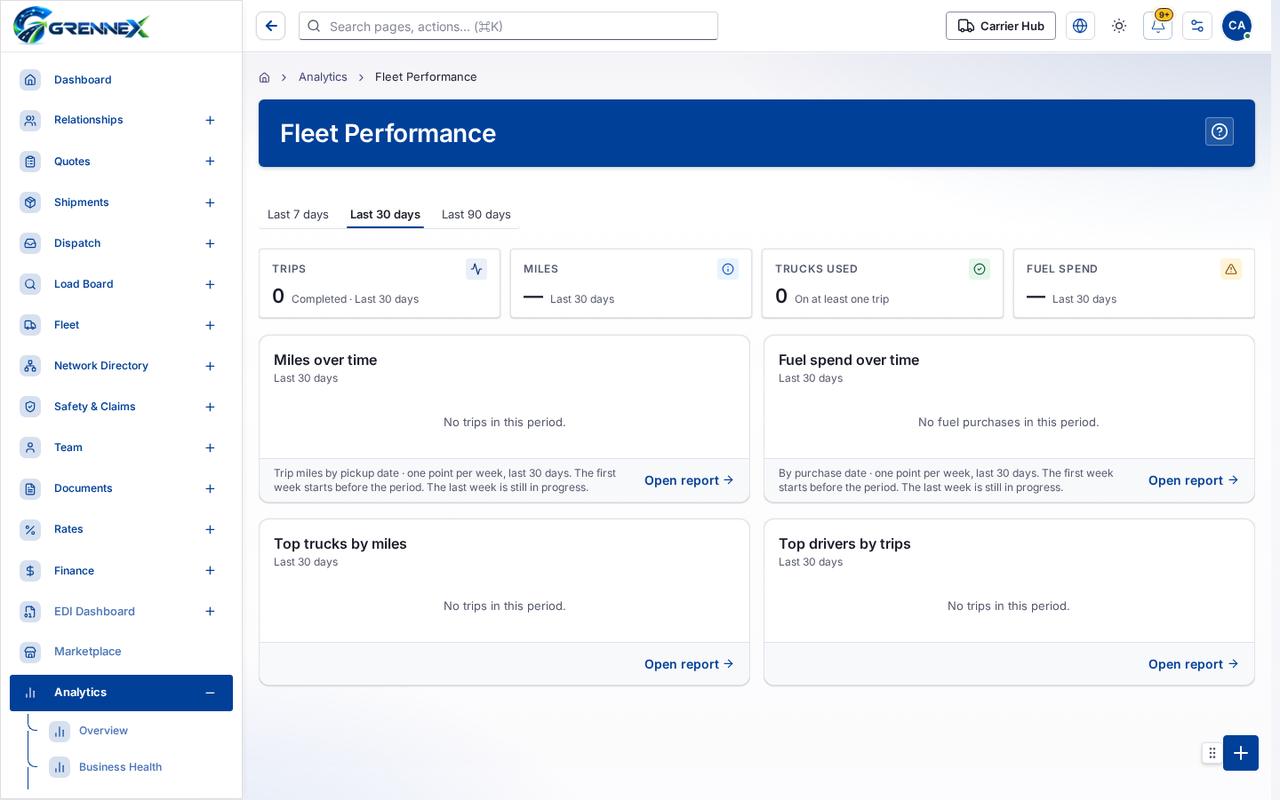
Task: Toggle the light theme sun icon
Action: point(1119,26)
